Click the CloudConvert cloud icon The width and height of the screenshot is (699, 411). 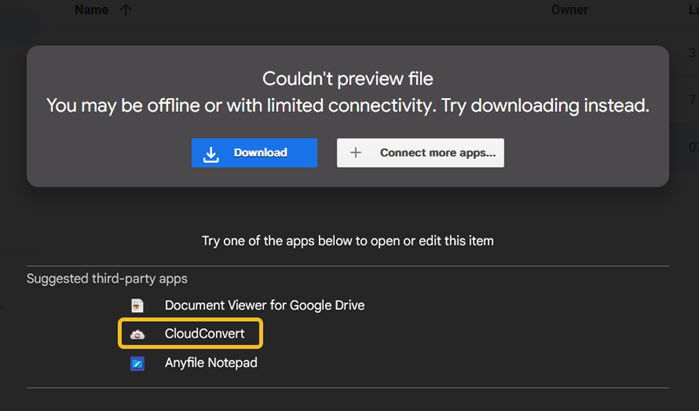pos(137,334)
